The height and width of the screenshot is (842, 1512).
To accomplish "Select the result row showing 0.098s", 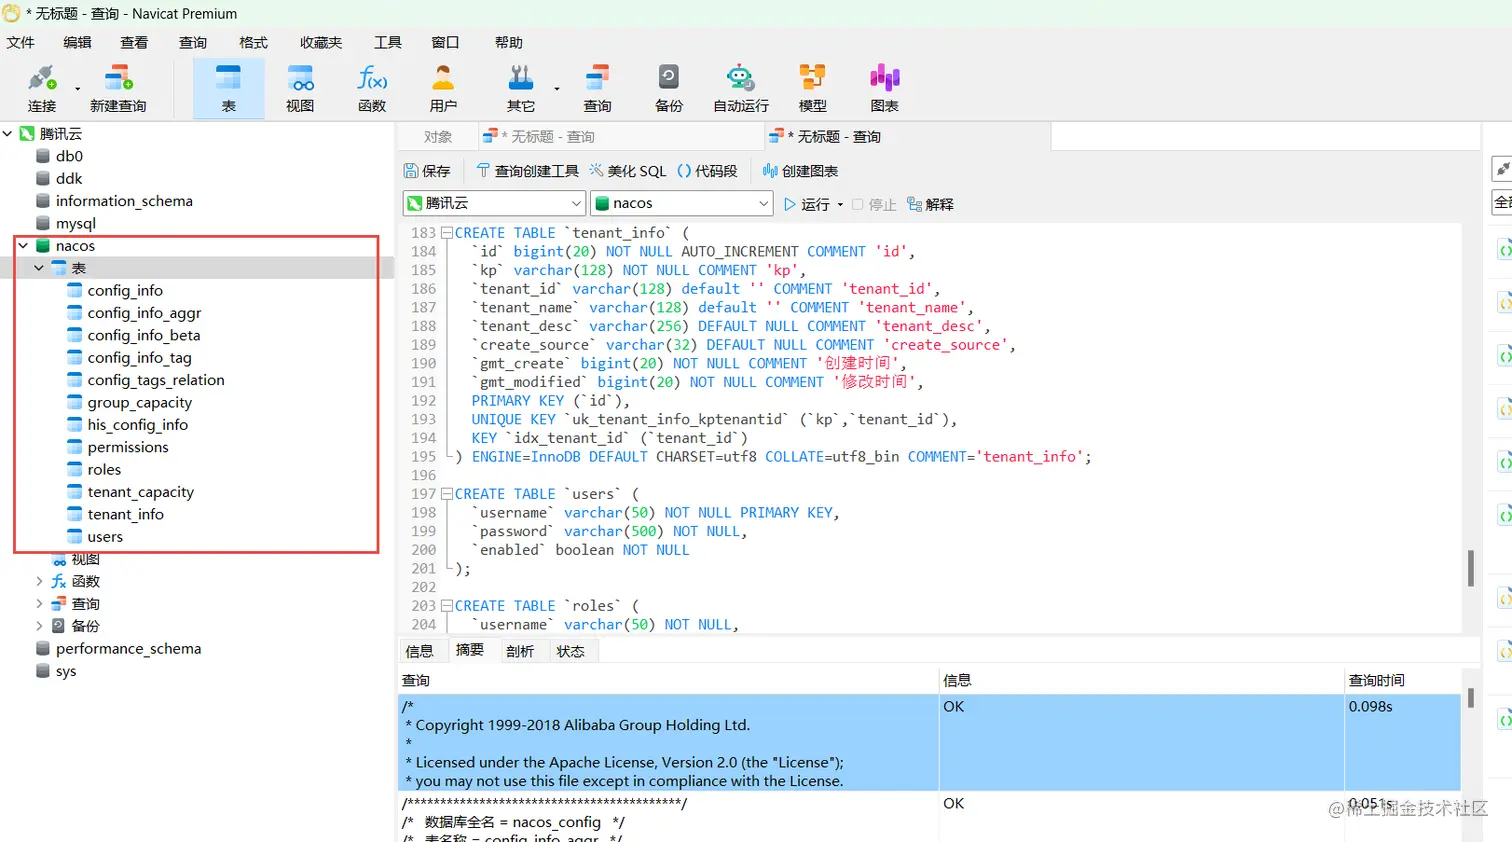I will pyautogui.click(x=929, y=743).
